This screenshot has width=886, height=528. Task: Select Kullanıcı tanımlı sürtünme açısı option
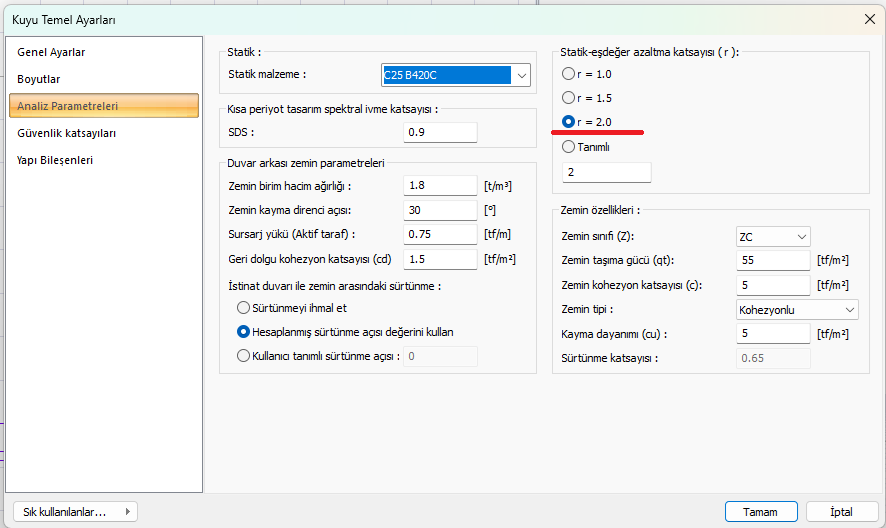243,356
